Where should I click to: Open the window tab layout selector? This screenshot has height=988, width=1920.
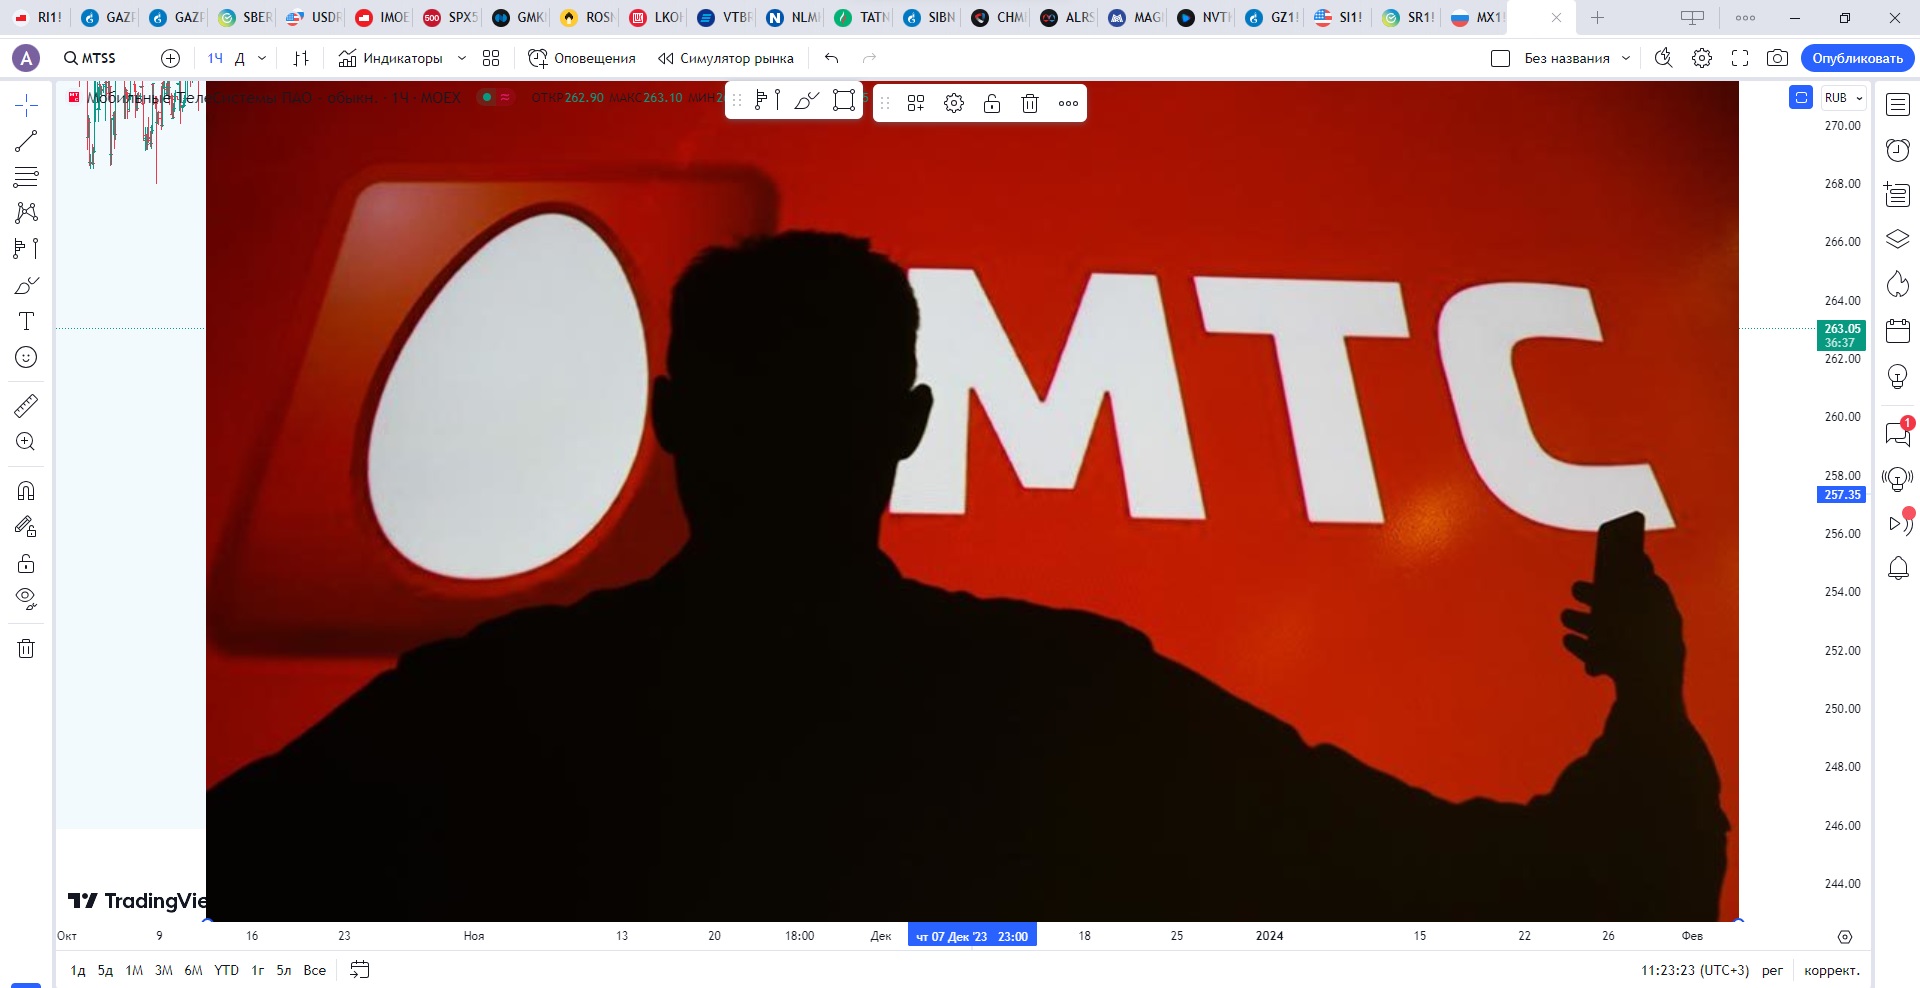pos(1692,17)
